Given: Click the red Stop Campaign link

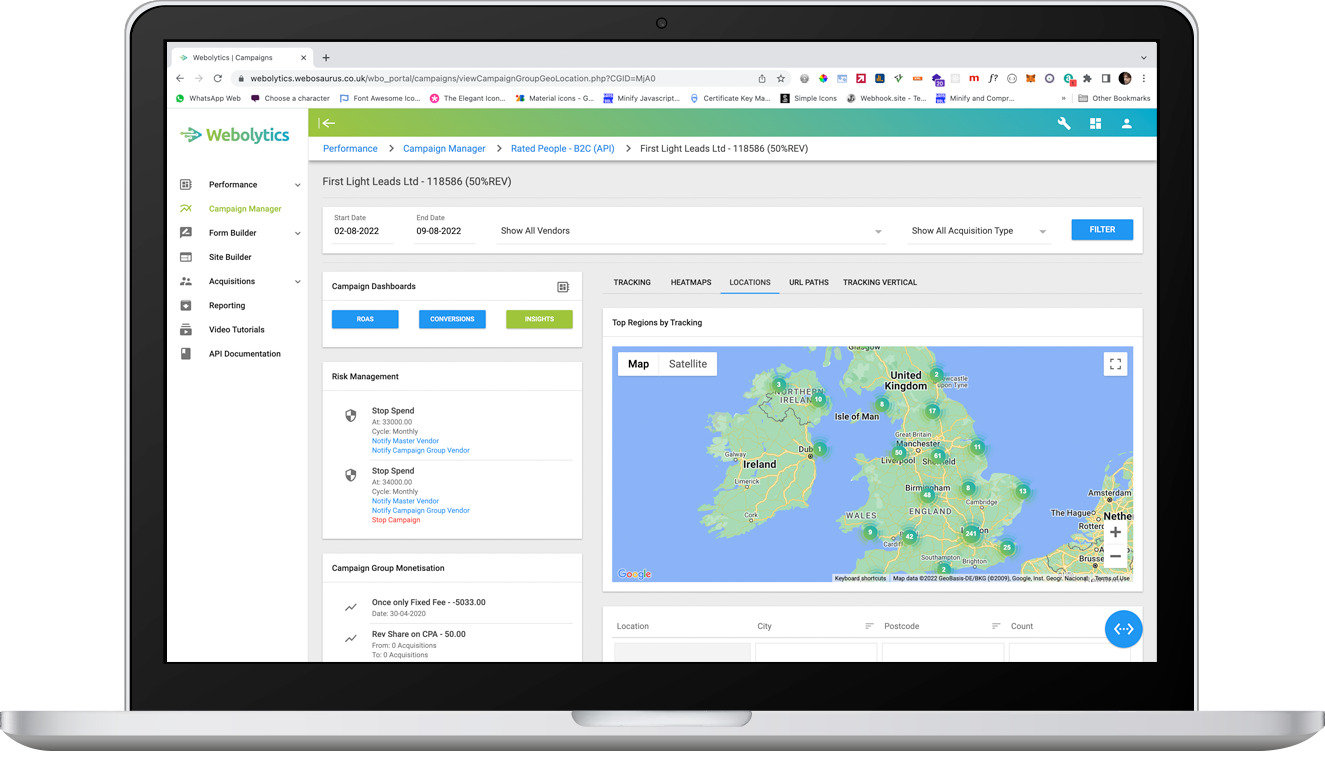Looking at the screenshot, I should [396, 520].
